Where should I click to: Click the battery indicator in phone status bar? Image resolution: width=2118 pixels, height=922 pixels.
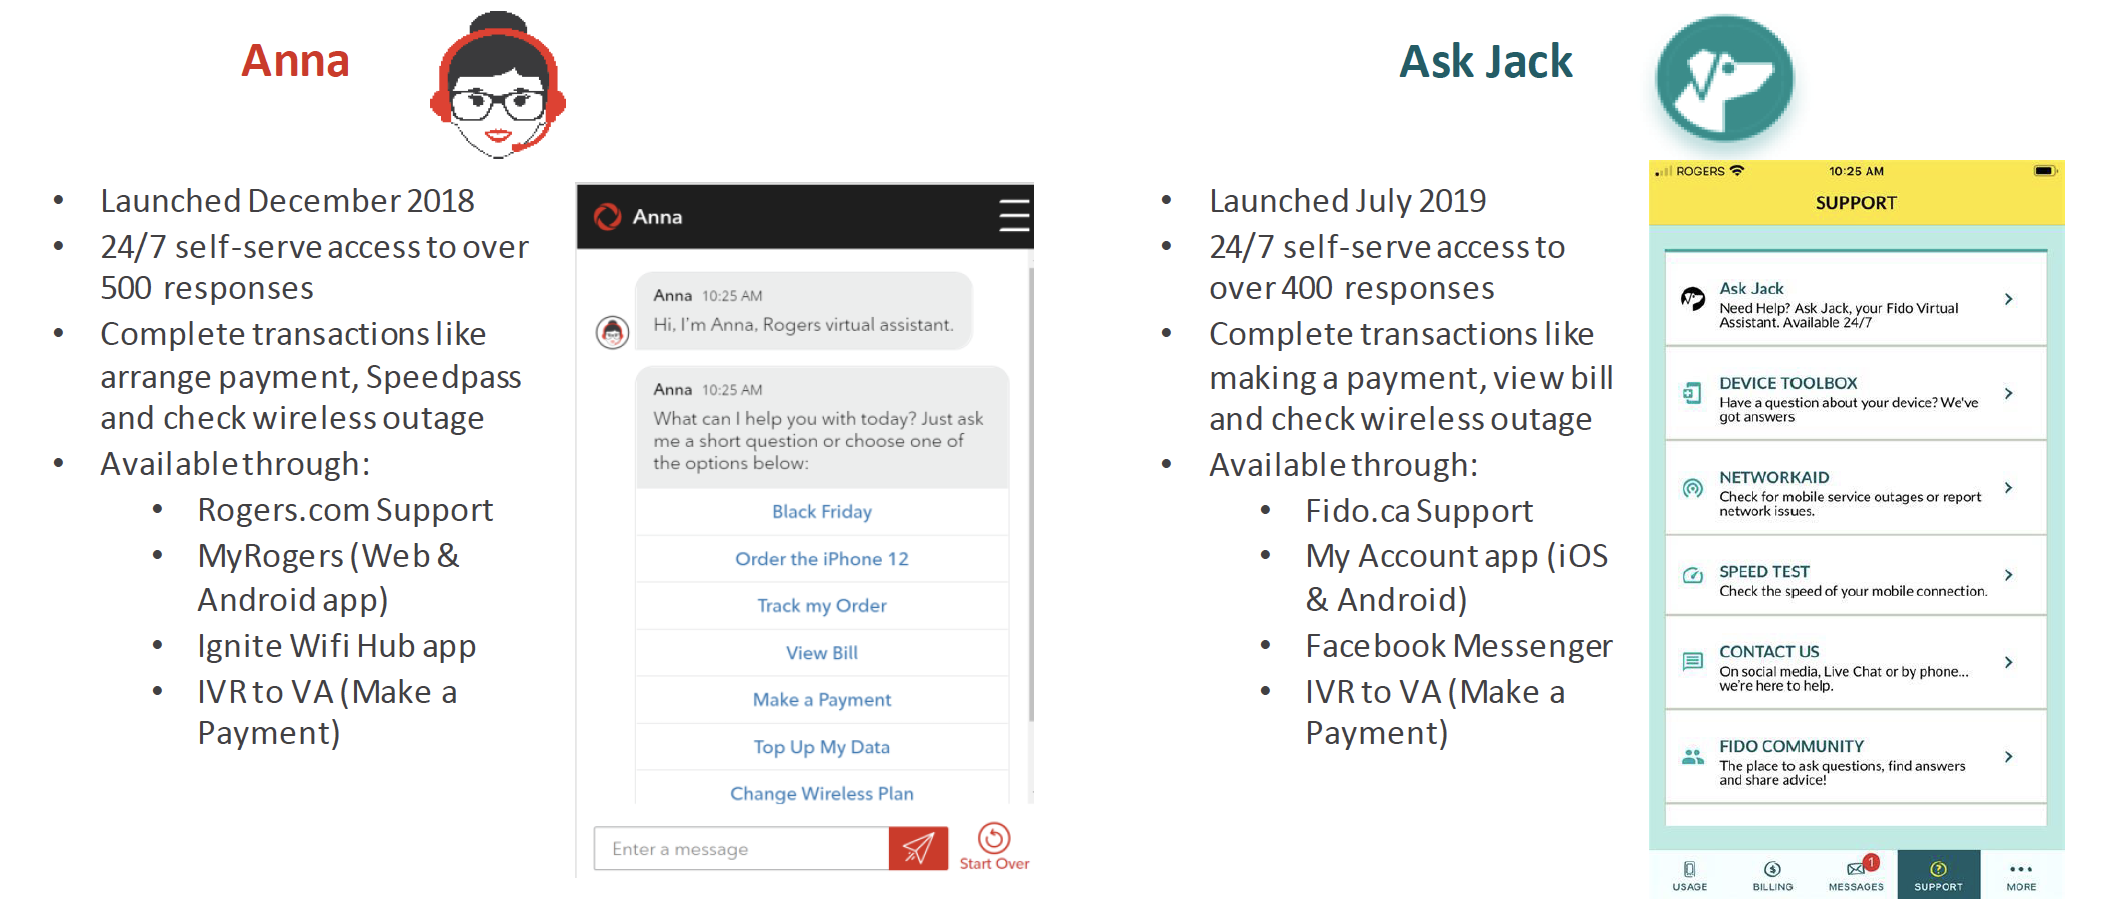pos(2044,171)
